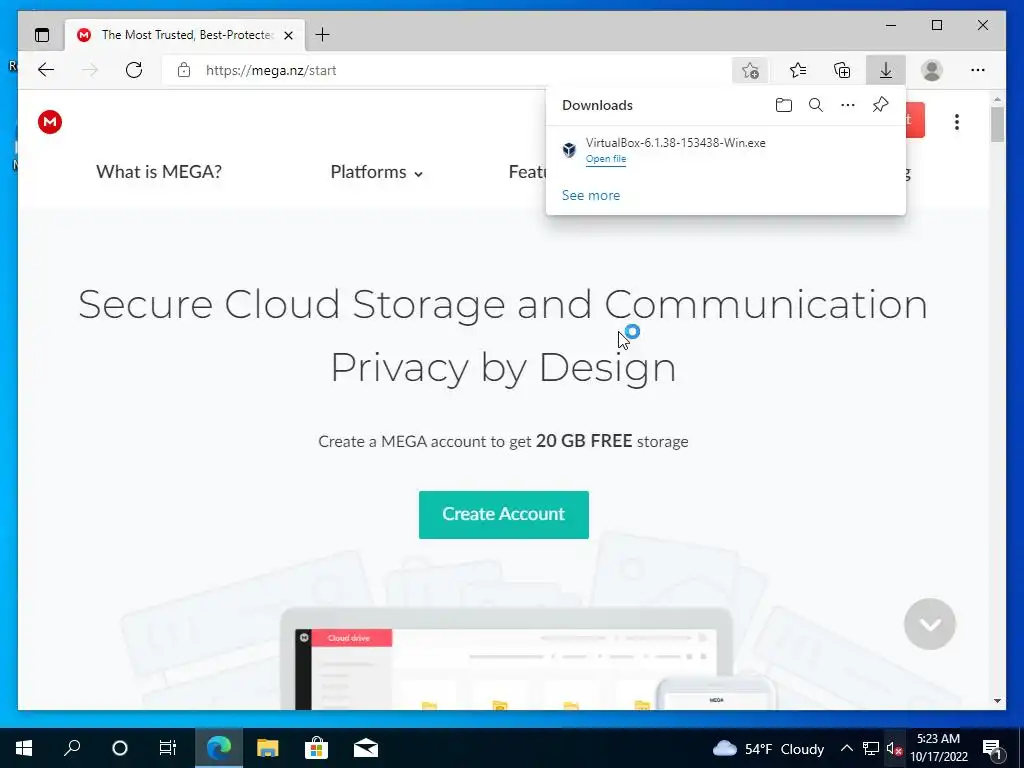Screen dimensions: 1024x768
Task: Open Cortana from taskbar
Action: pos(120,748)
